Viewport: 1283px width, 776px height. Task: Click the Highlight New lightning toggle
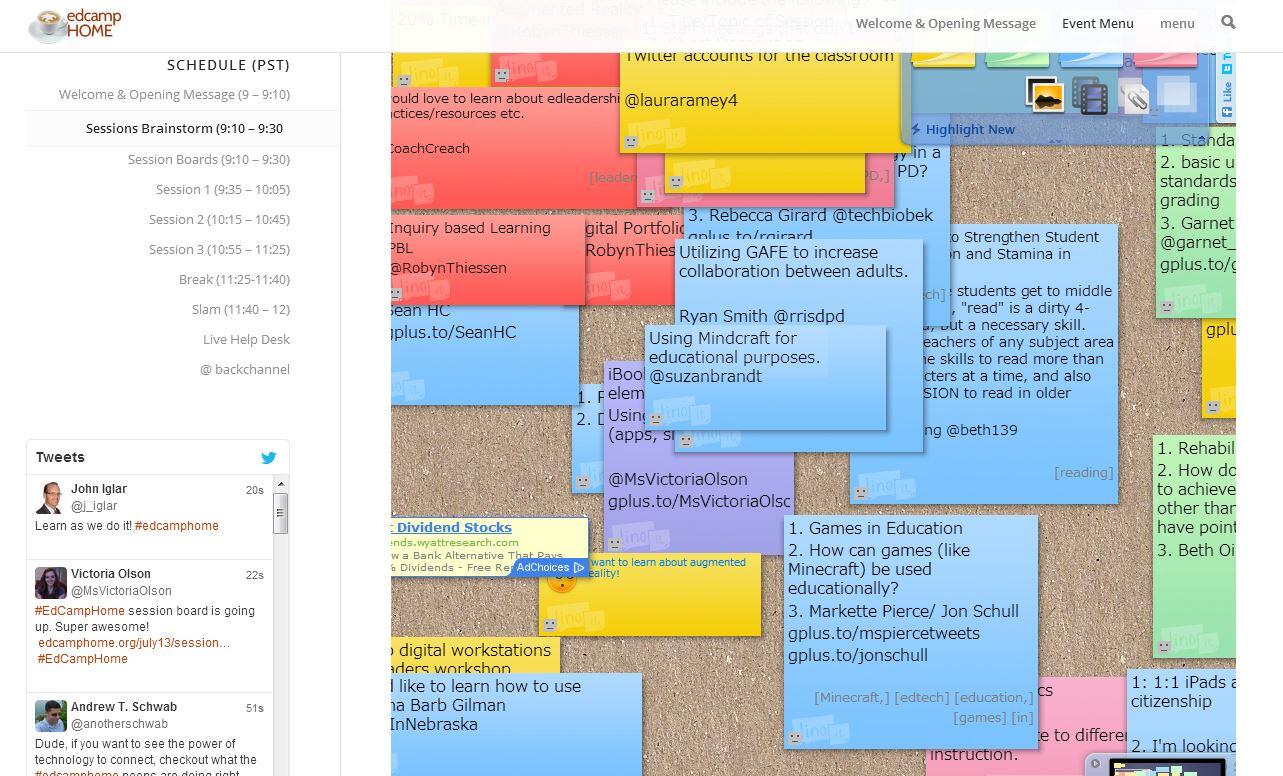tap(962, 129)
